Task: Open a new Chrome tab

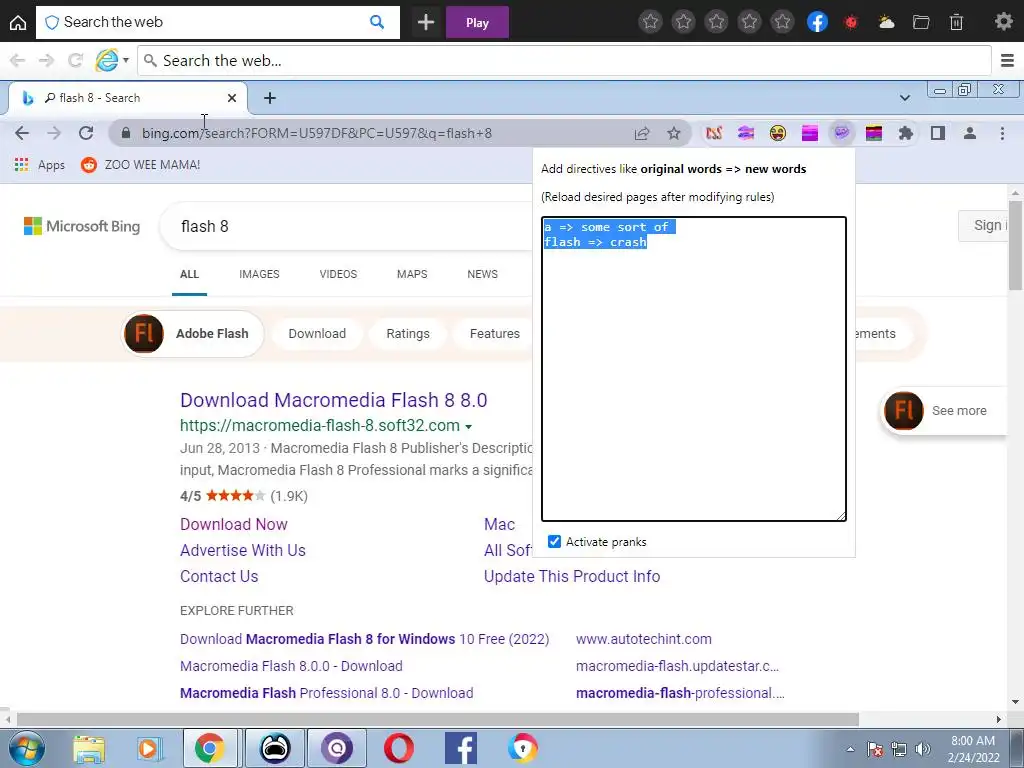Action: 270,98
